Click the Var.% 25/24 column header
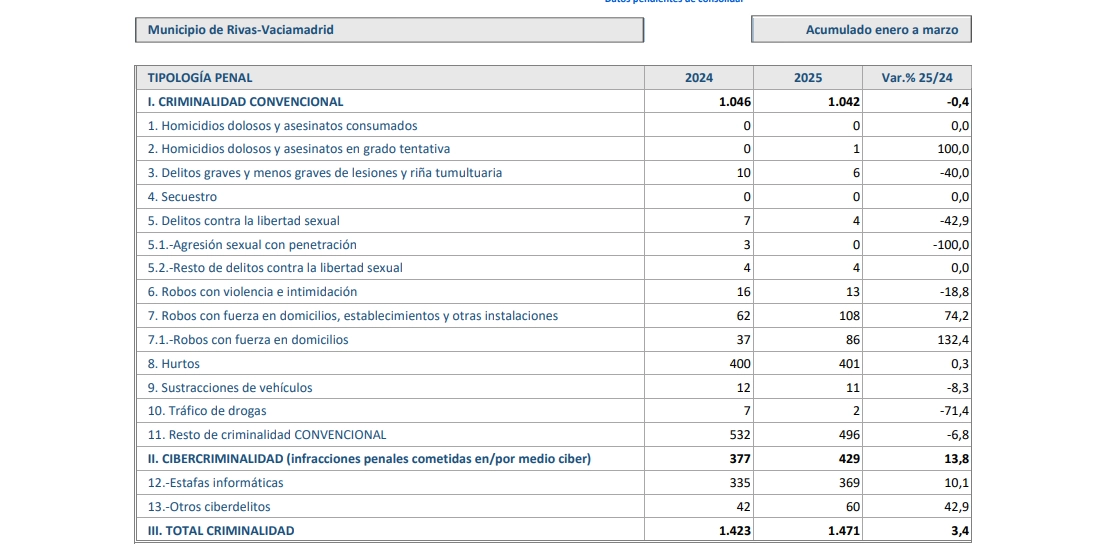 point(916,78)
